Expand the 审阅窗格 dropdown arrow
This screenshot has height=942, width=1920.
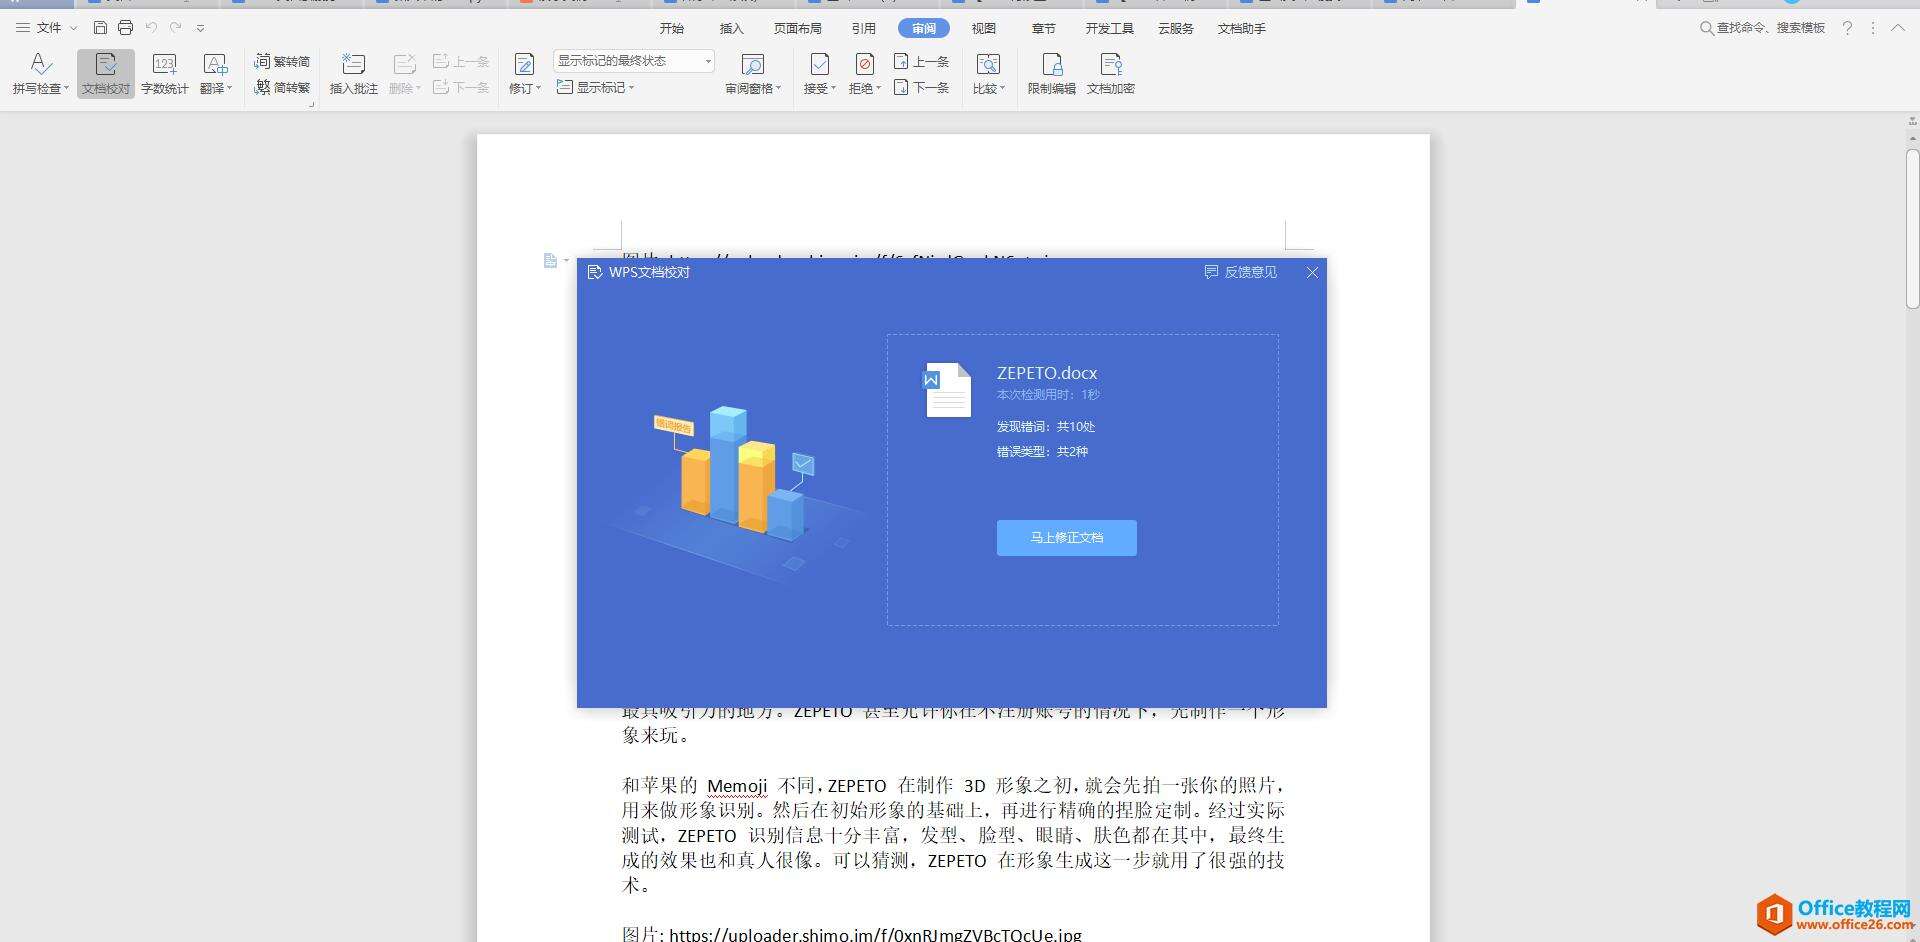tap(778, 89)
